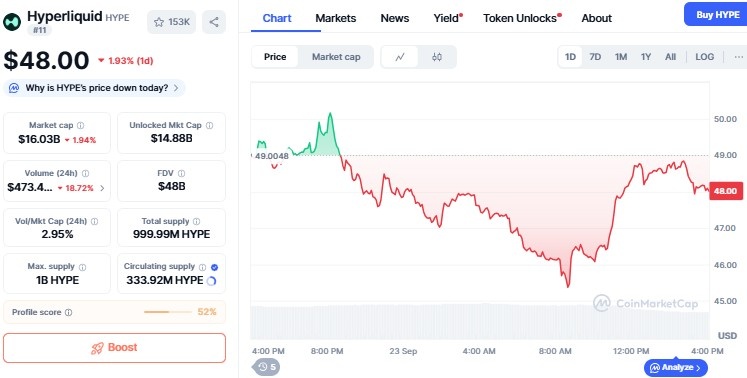Toggle chart to Market cap view
Image resolution: width=747 pixels, height=378 pixels.
336,57
